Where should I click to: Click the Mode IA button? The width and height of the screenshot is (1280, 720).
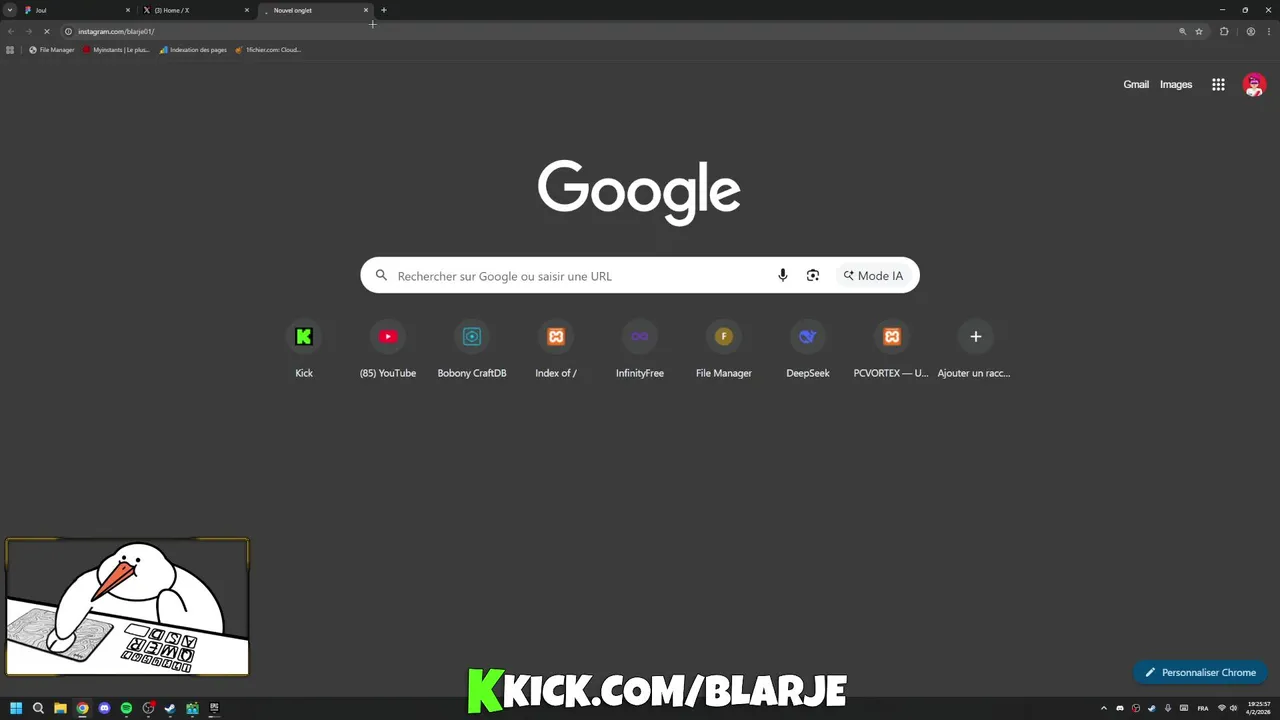[873, 276]
